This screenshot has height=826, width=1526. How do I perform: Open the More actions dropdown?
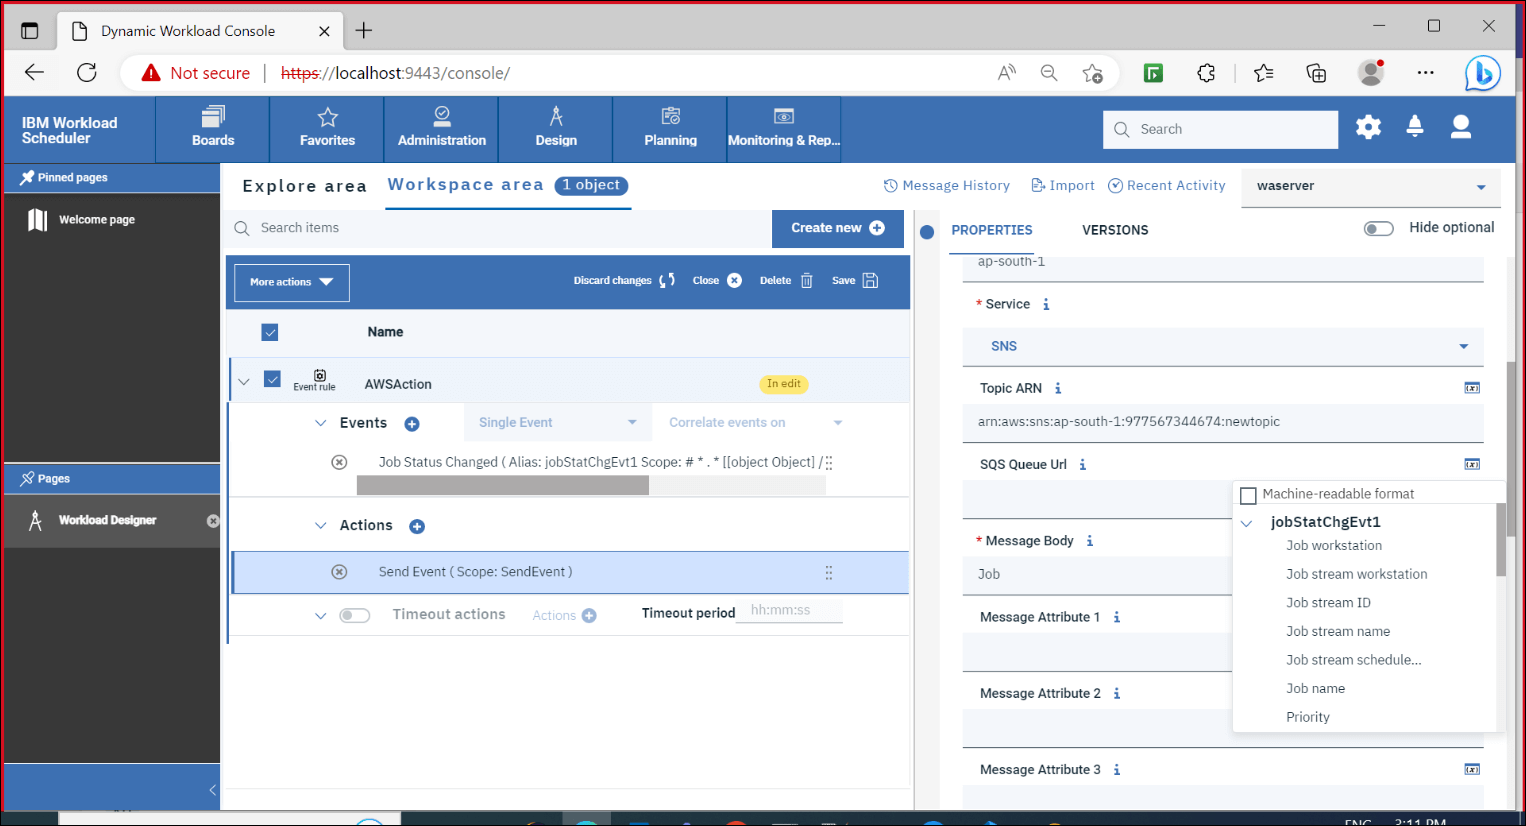click(x=292, y=282)
